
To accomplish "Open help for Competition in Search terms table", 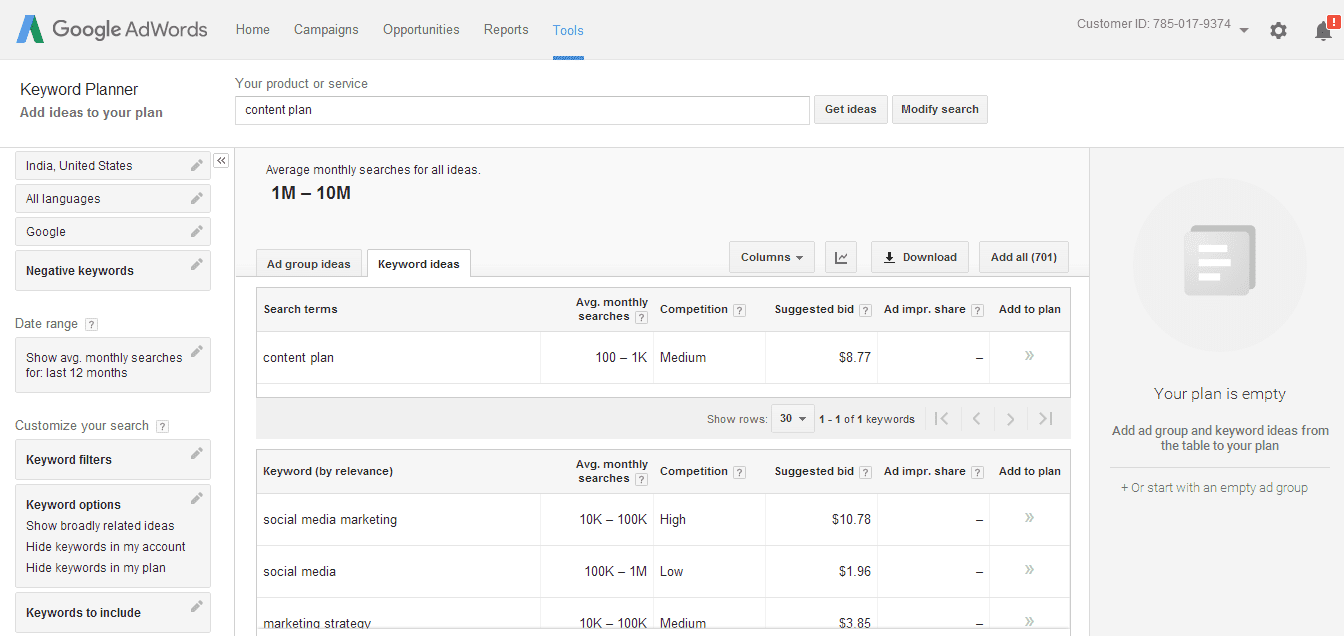I will tap(739, 310).
